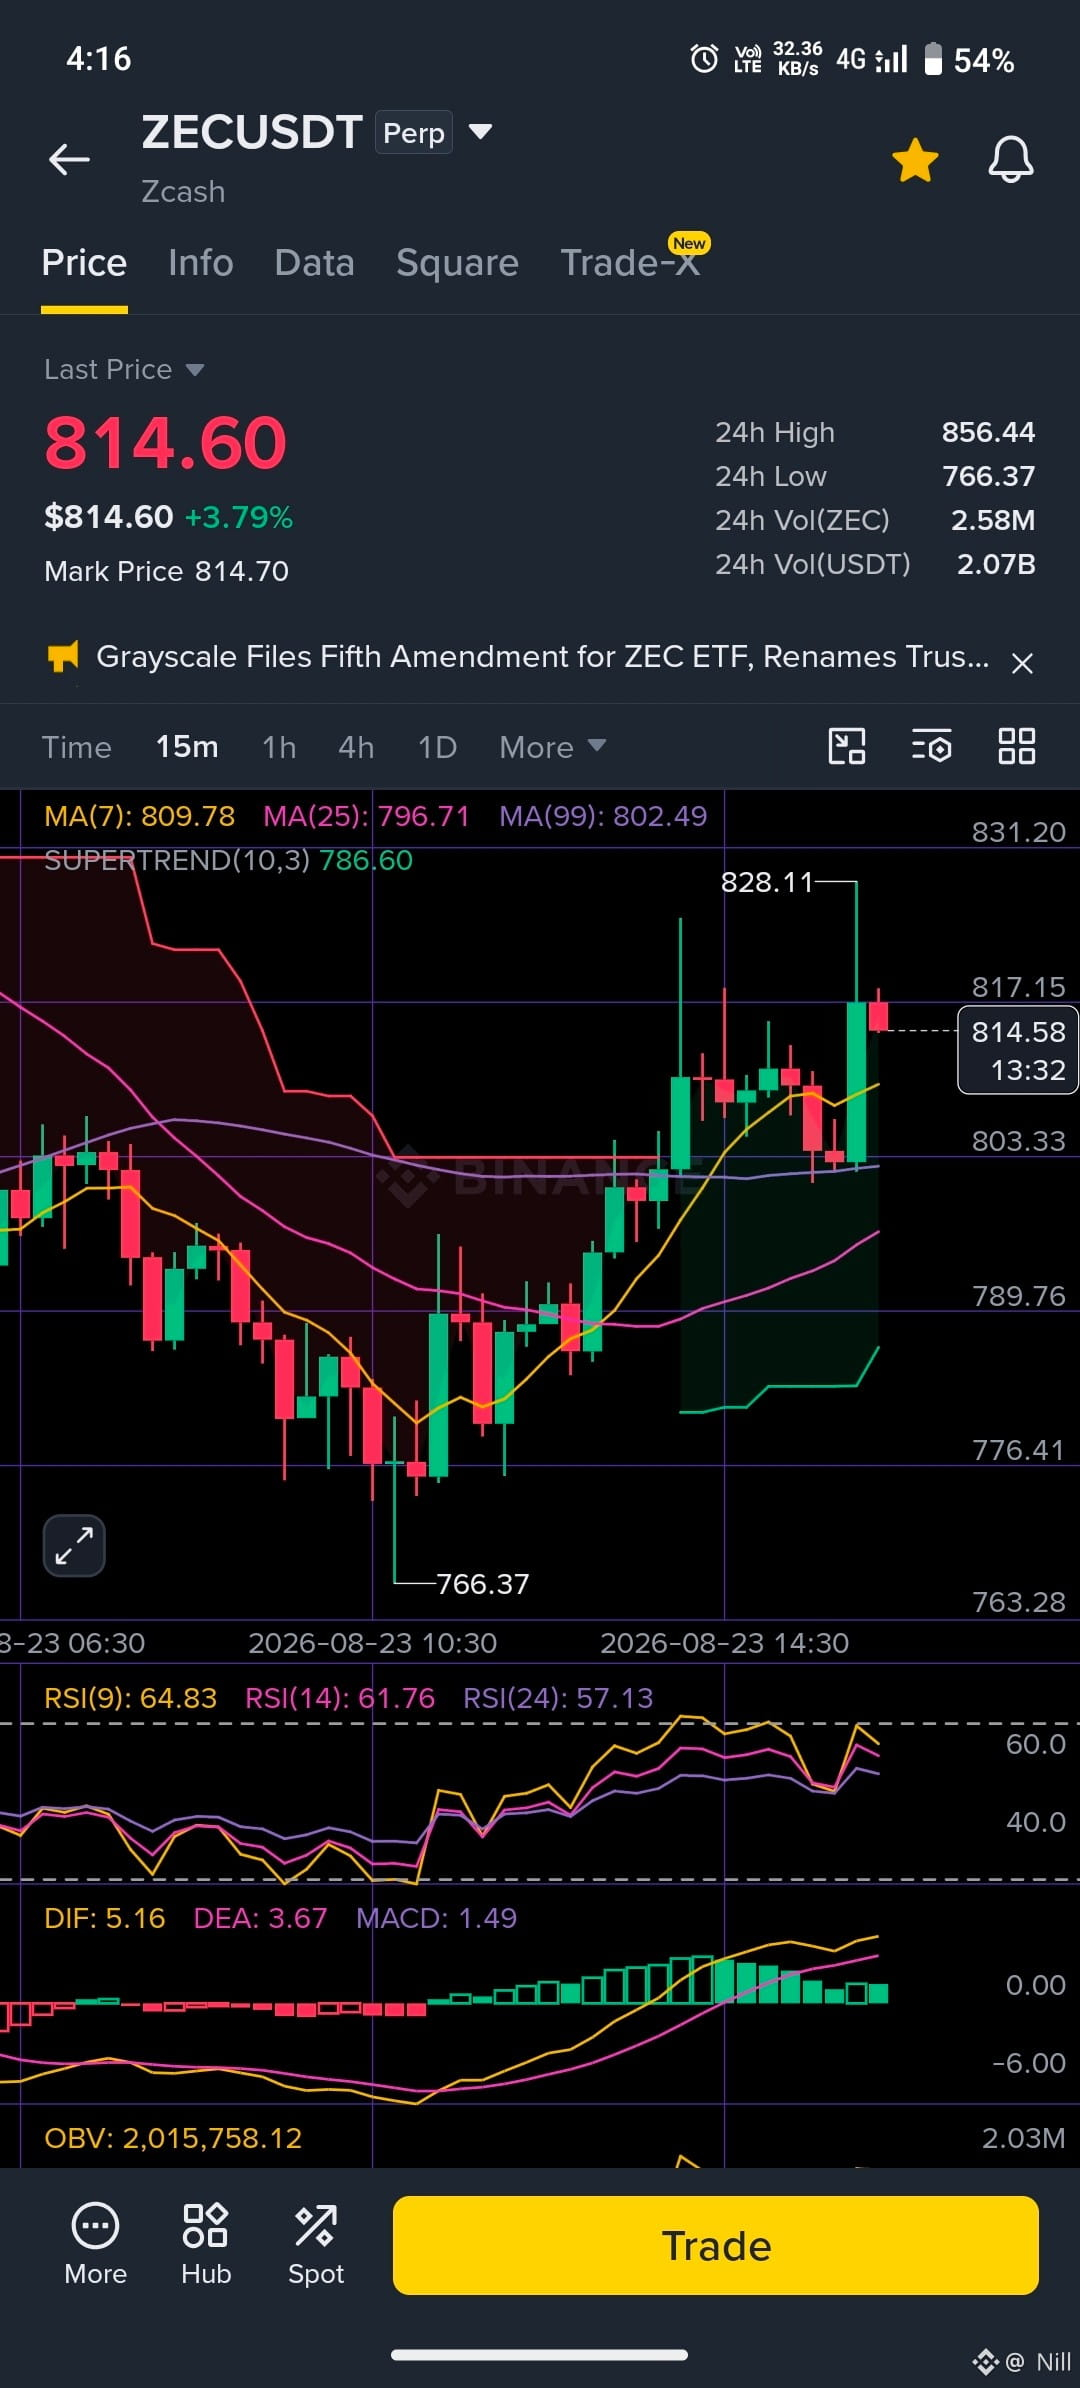Tap the current price tag 814.58
Viewport: 1080px width, 2388px height.
(x=1018, y=1050)
